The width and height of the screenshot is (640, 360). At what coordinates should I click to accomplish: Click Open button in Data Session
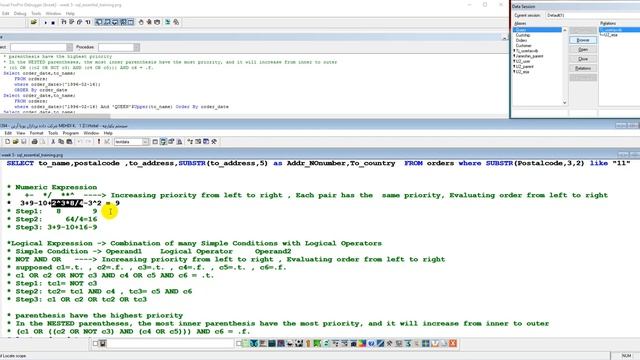(x=583, y=49)
